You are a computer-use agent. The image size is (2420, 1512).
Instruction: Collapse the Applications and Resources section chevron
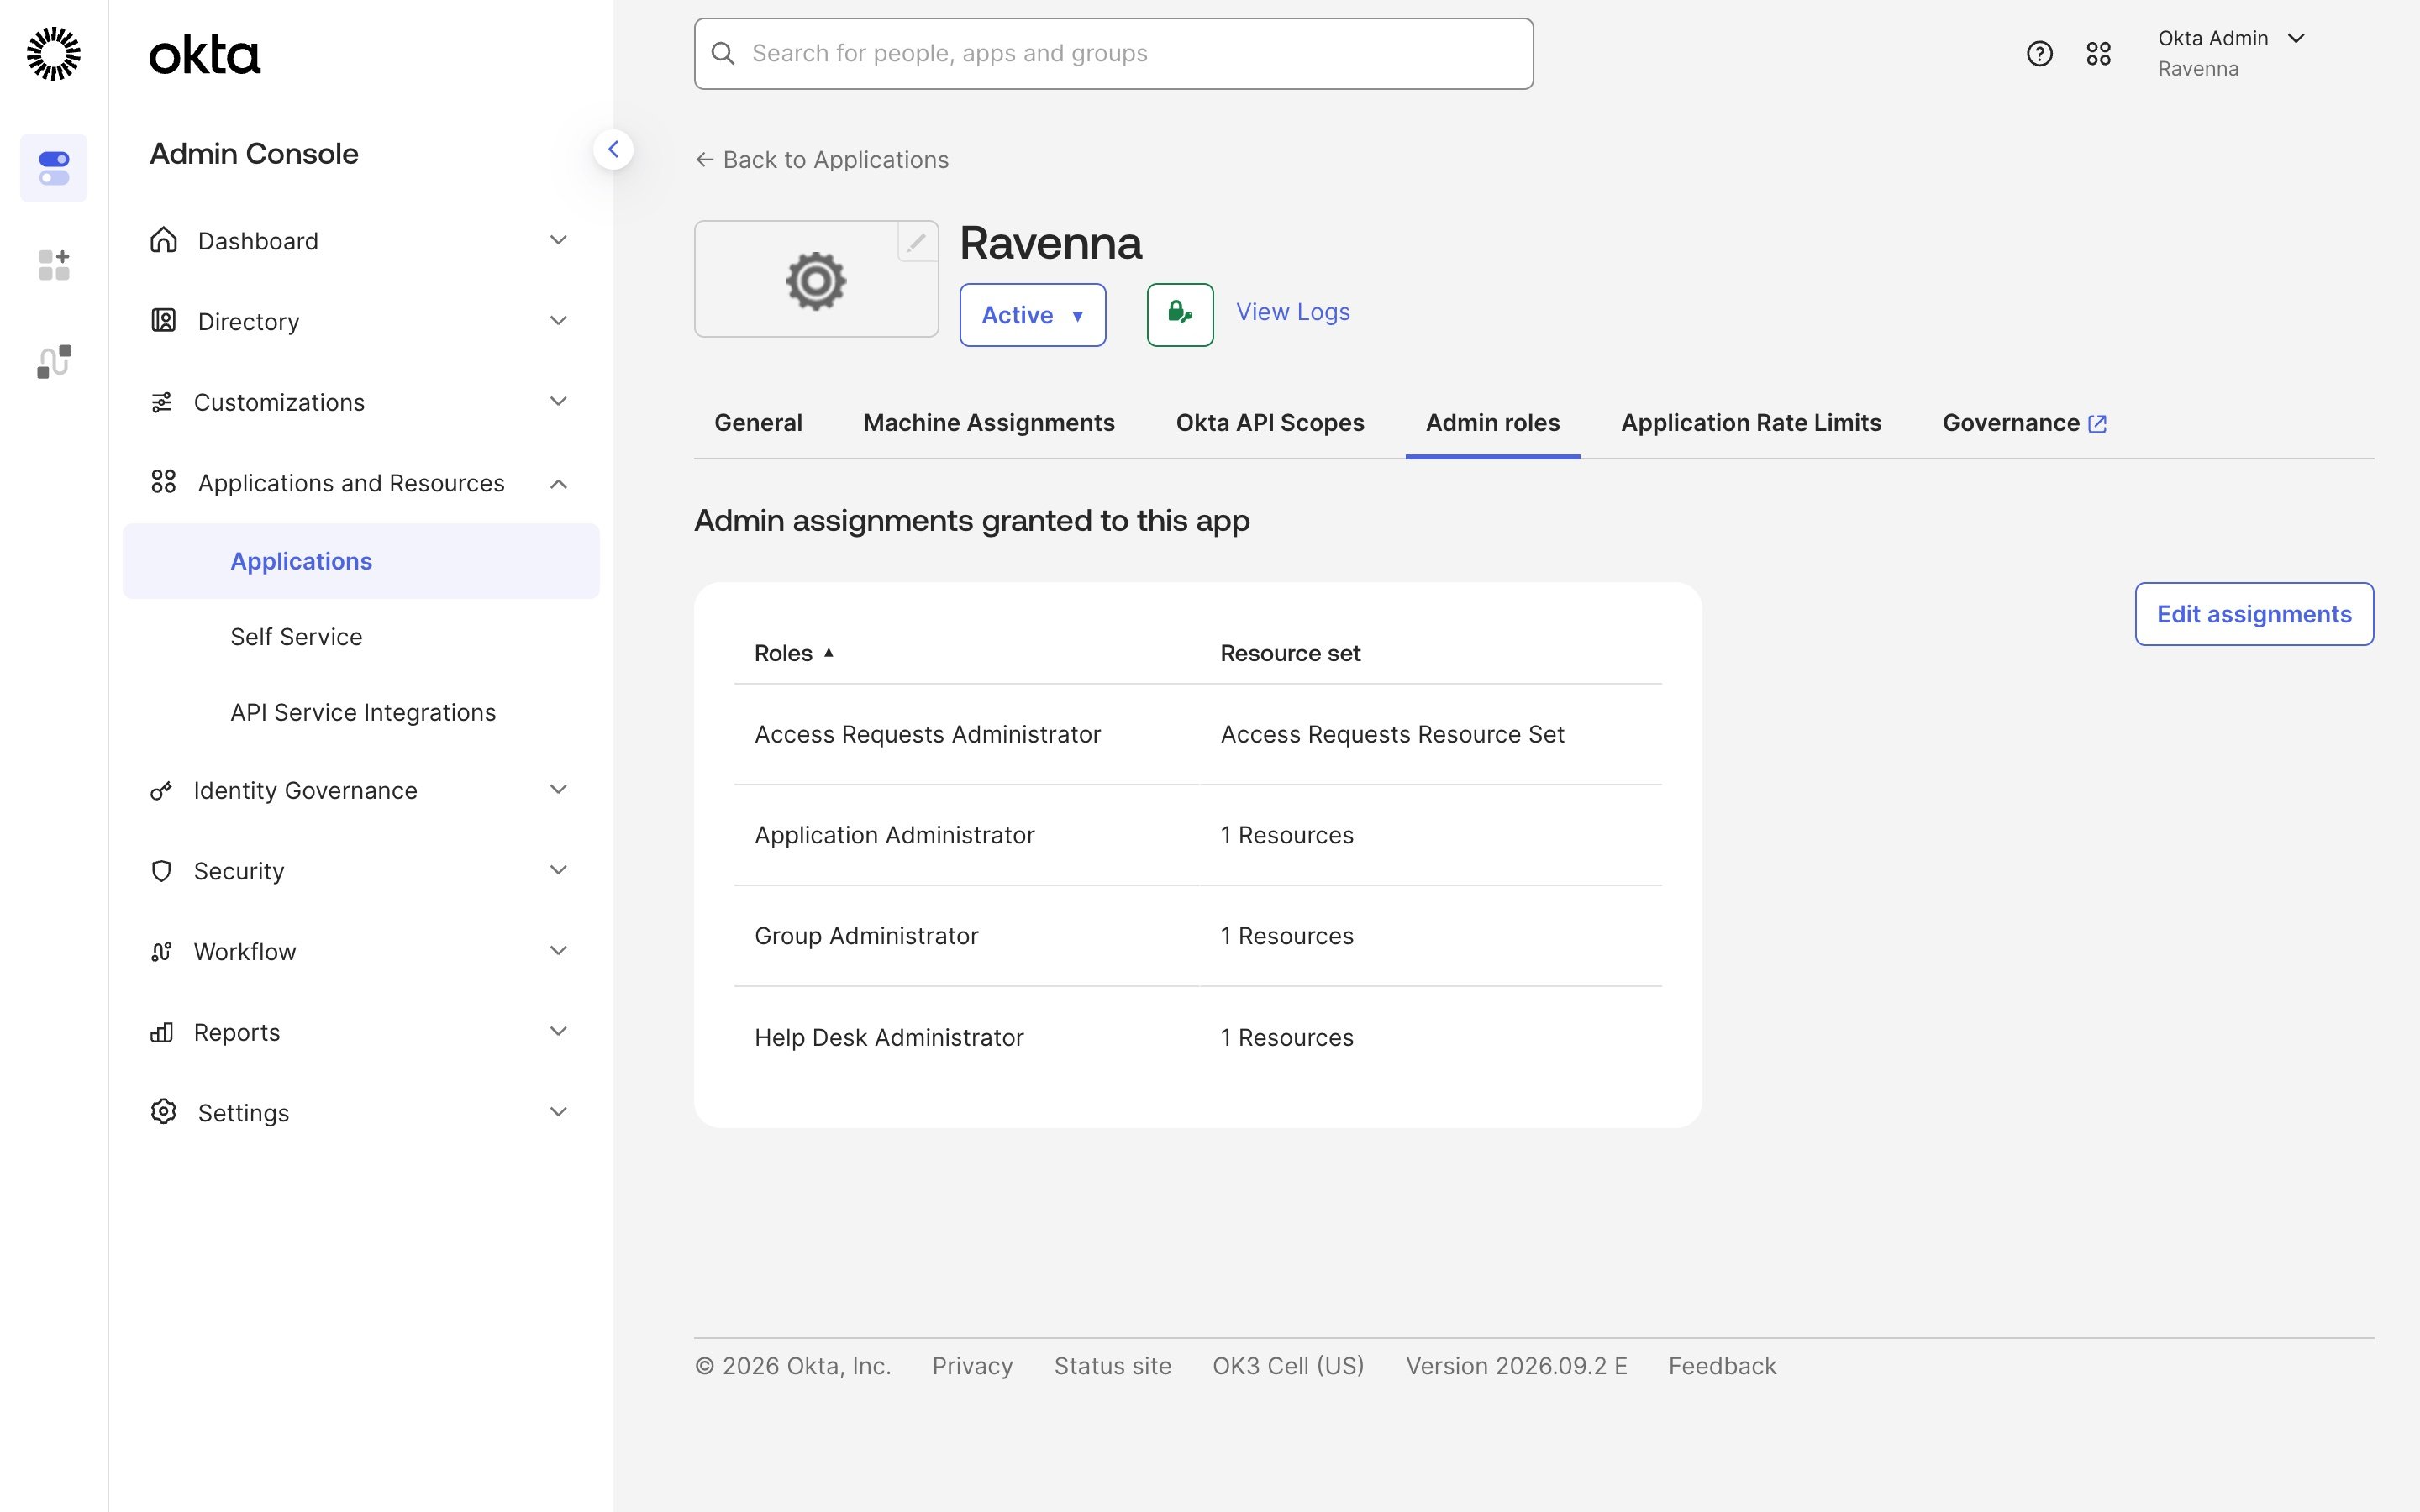[x=559, y=484]
